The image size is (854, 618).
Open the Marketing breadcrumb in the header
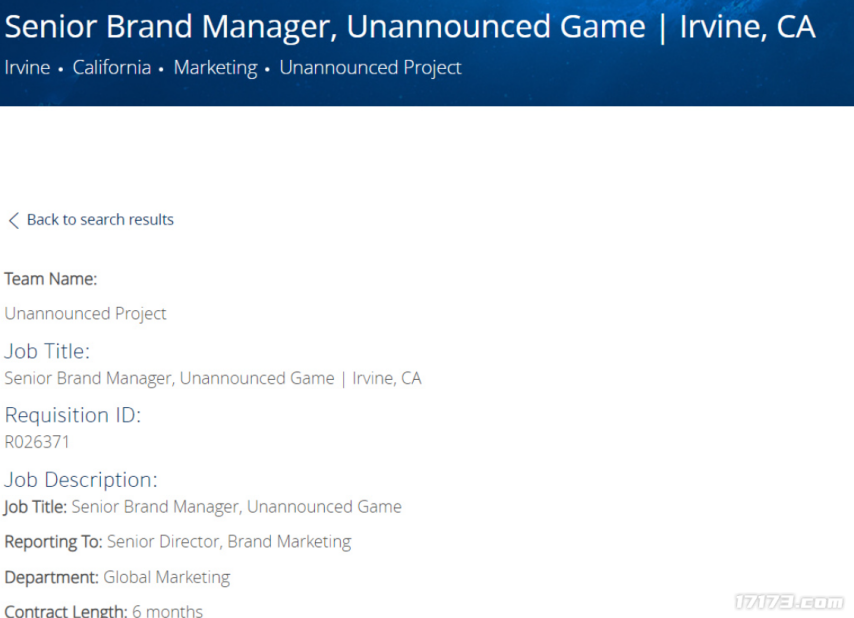[215, 68]
